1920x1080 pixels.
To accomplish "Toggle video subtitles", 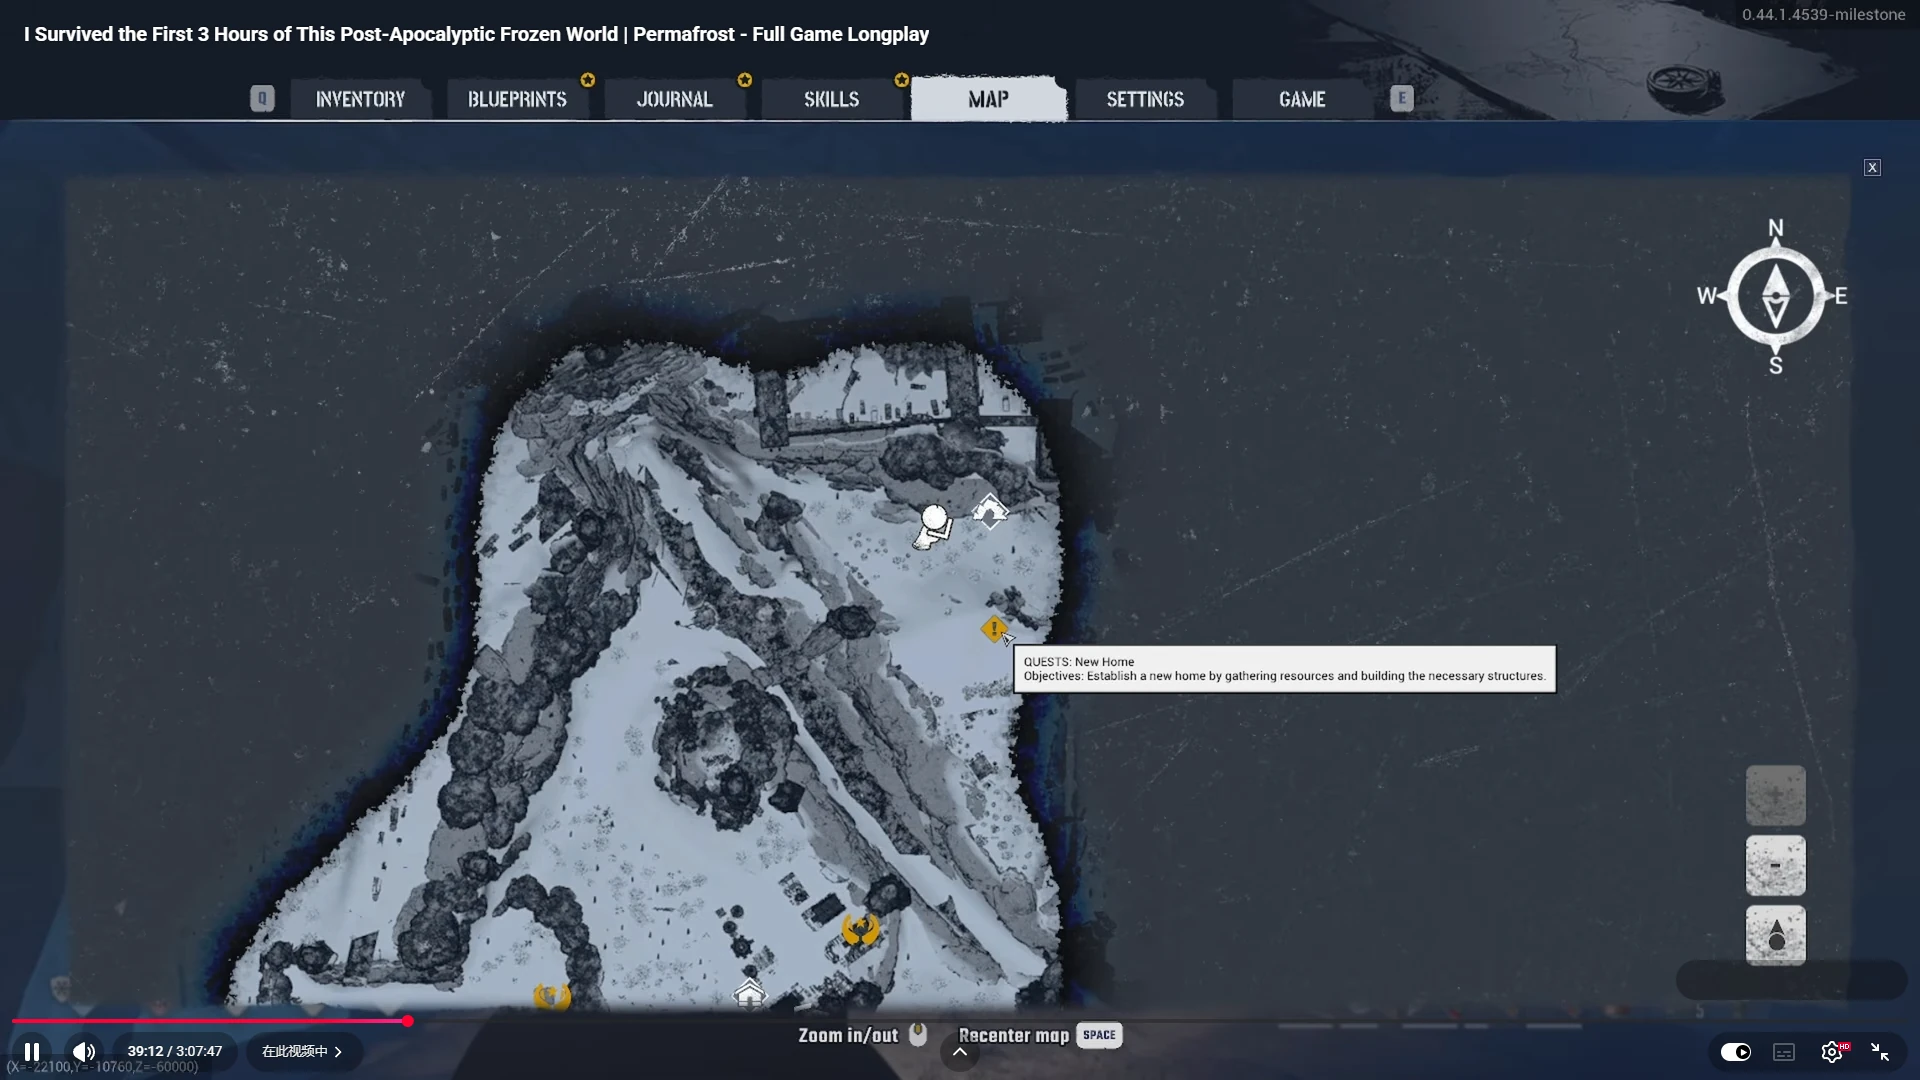I will point(1784,1052).
